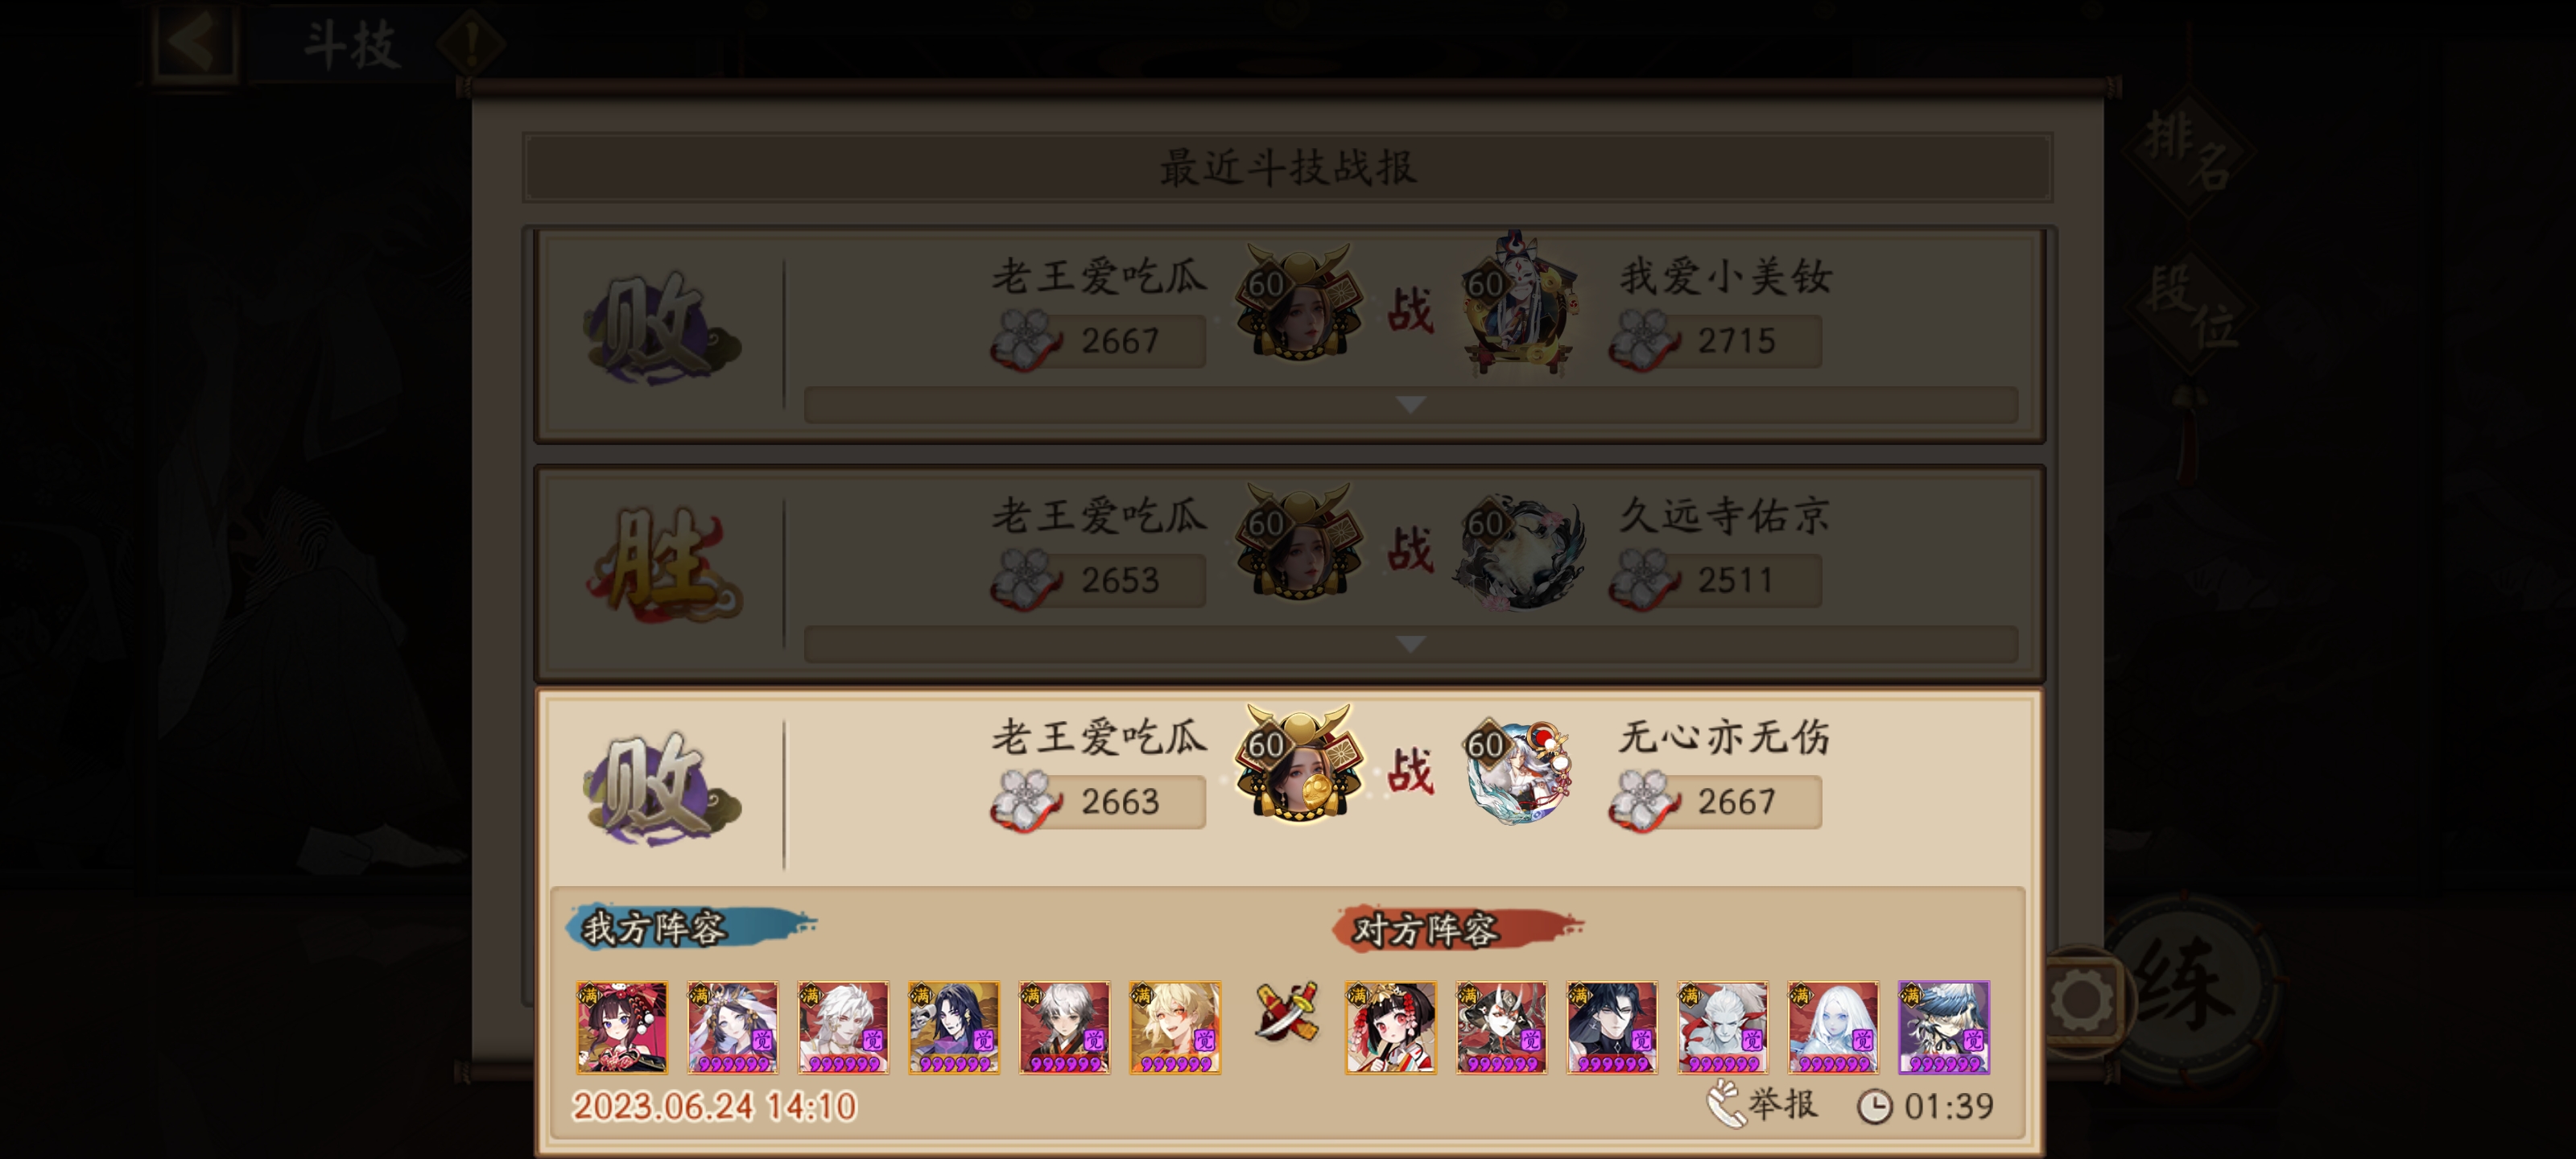Screen dimensions: 2576x1159
Task: Open opponent 久远寺佑京's avatar
Action: tap(1518, 549)
